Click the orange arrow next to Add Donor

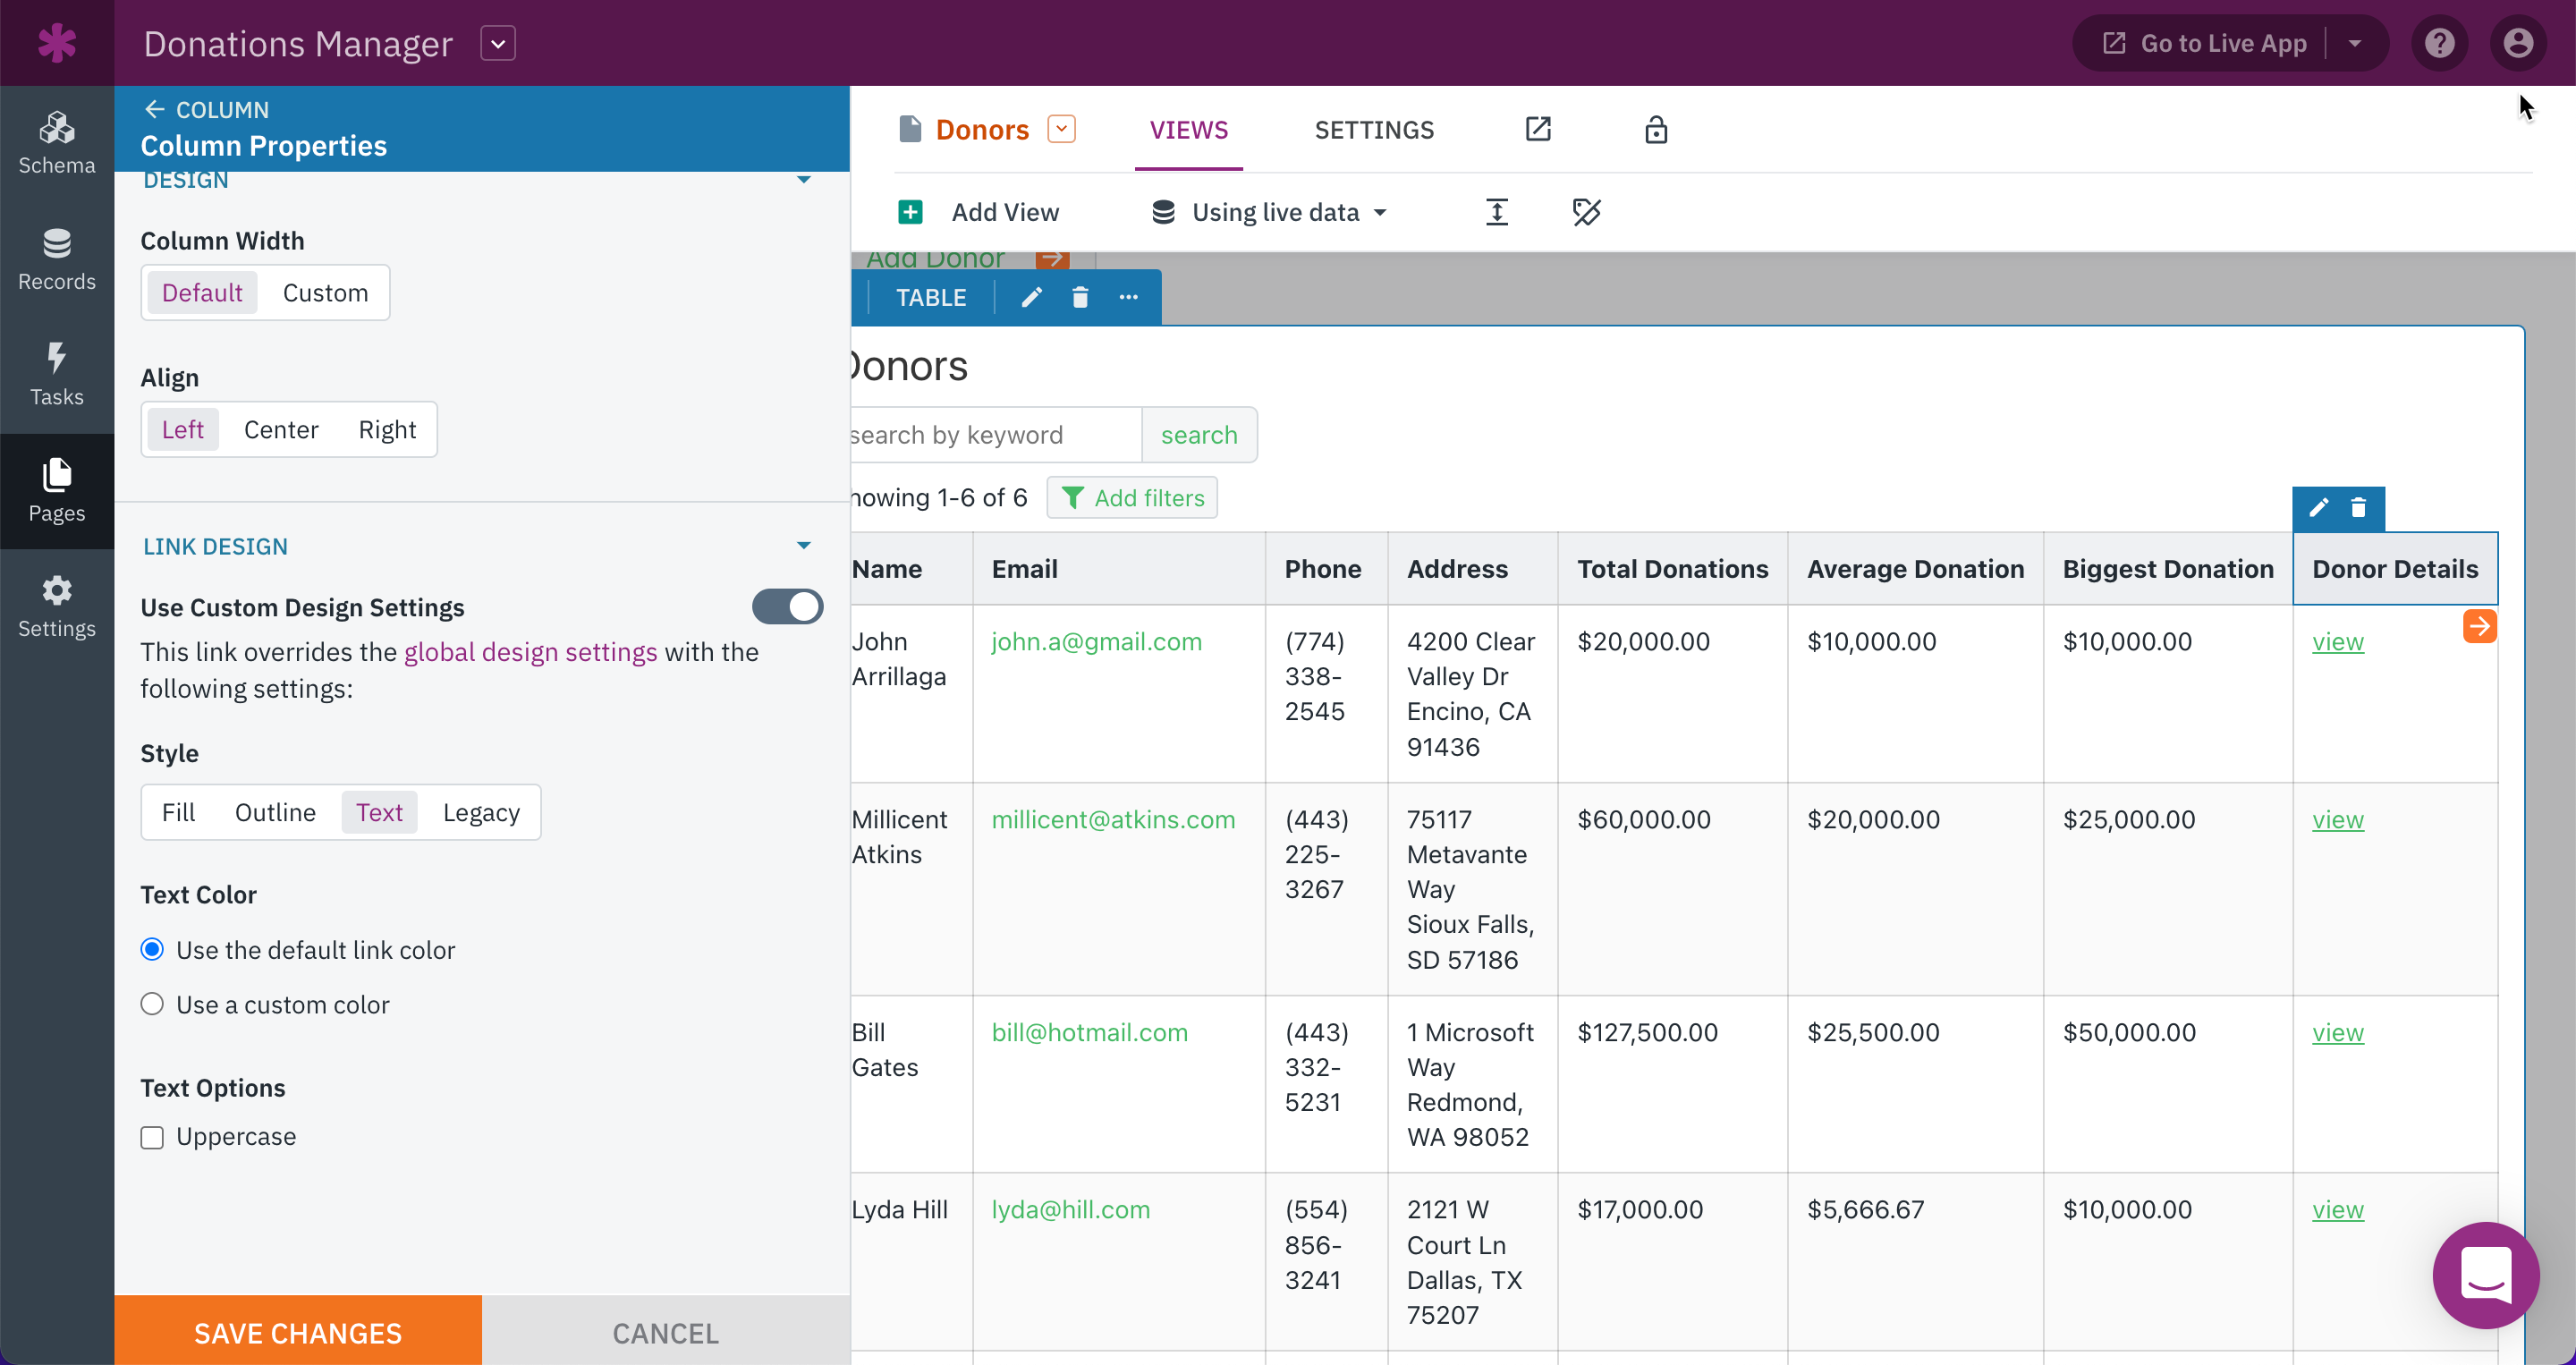coord(1052,259)
